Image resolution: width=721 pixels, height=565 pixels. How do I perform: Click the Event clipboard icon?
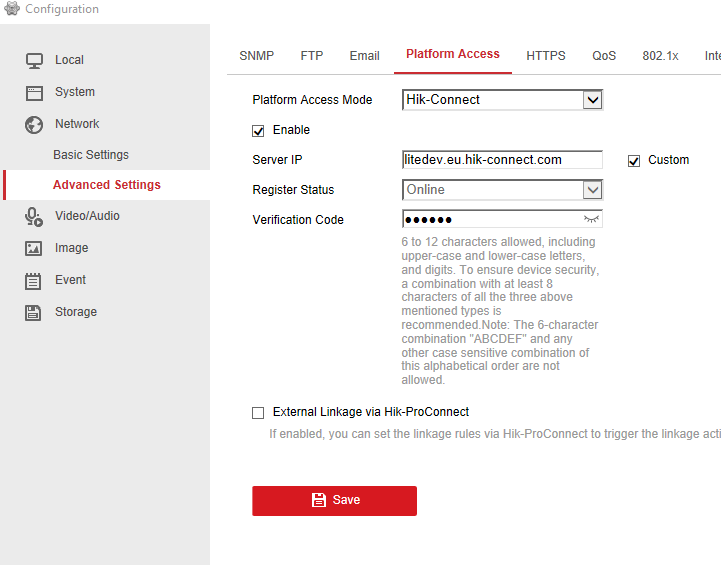[x=34, y=280]
